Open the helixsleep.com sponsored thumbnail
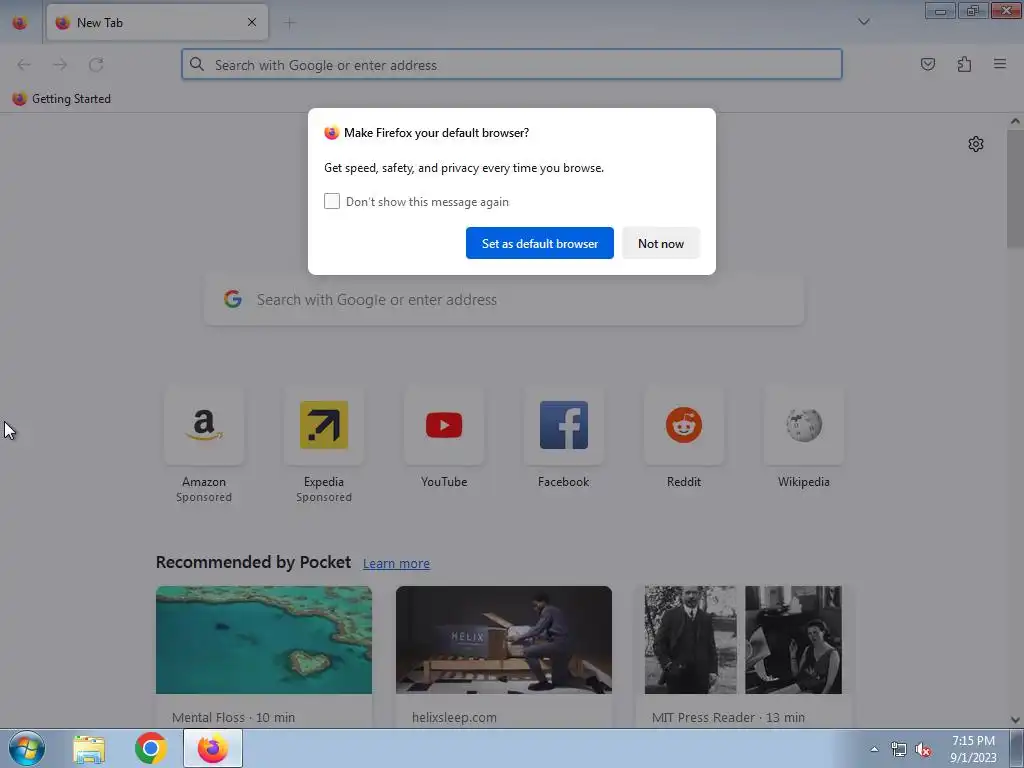This screenshot has width=1024, height=768. pos(504,640)
